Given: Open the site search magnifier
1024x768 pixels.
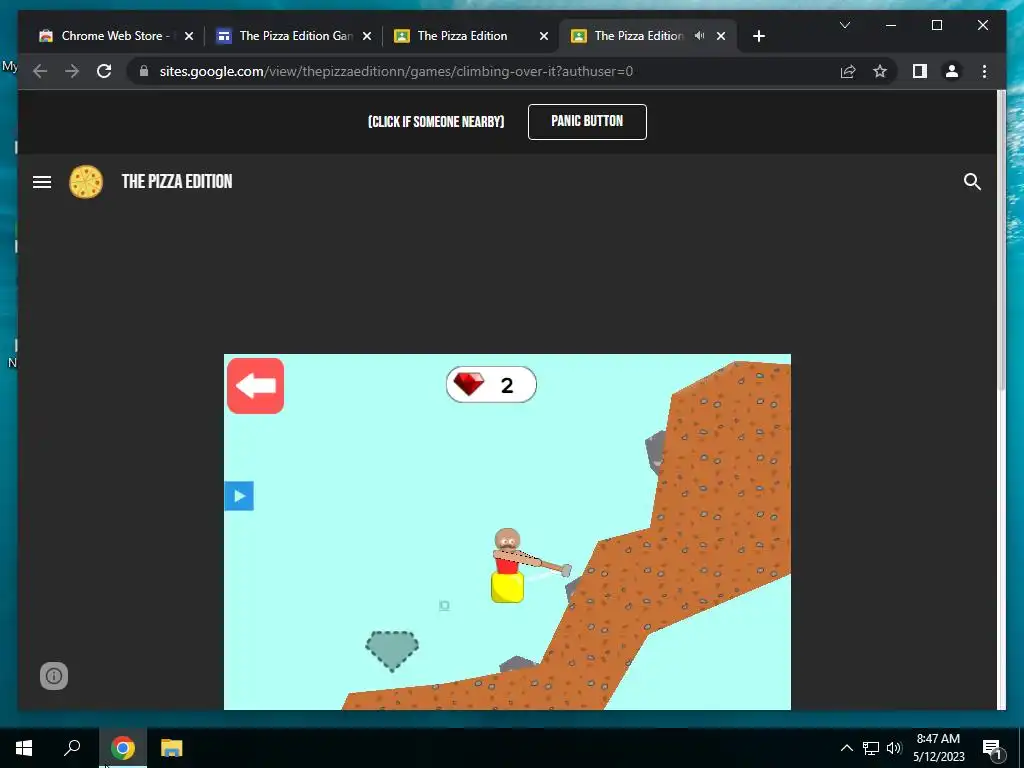Looking at the screenshot, I should 972,182.
